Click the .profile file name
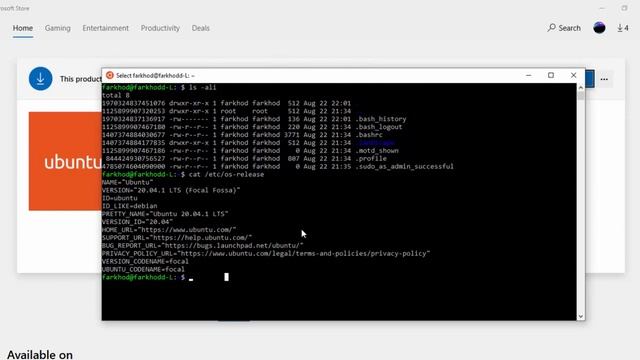 click(371, 158)
